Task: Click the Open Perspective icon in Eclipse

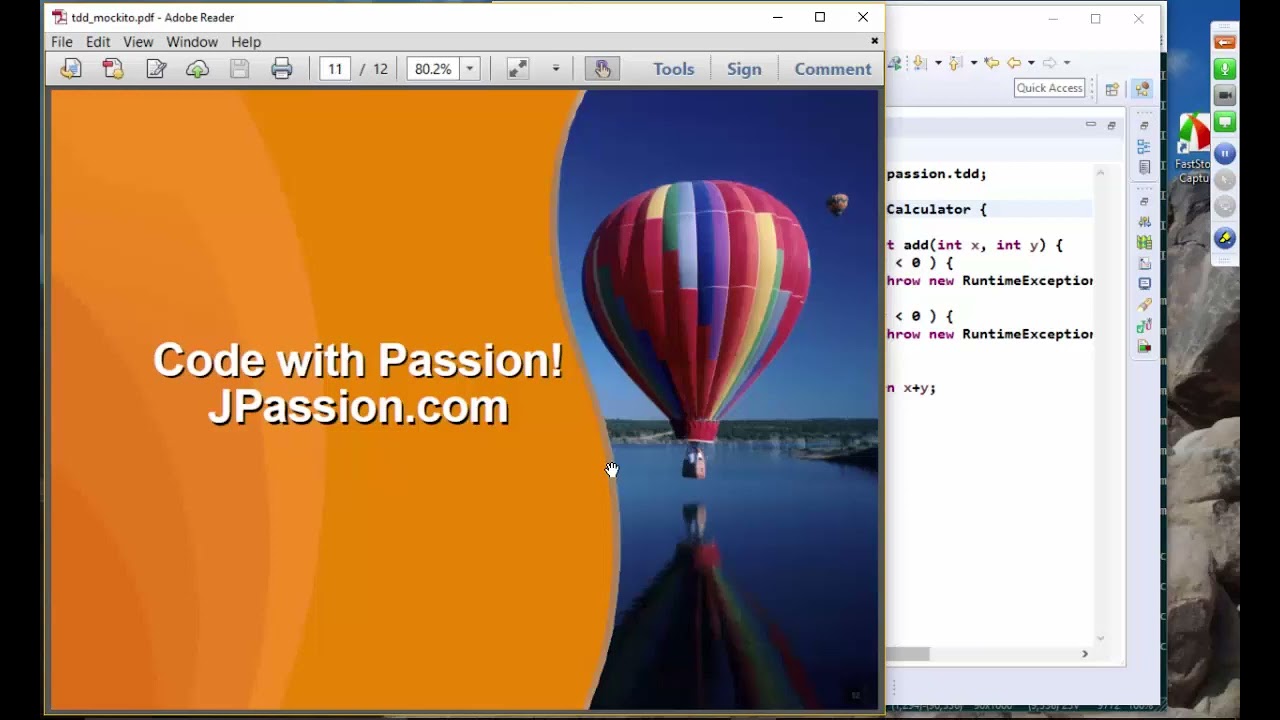Action: tap(1111, 89)
